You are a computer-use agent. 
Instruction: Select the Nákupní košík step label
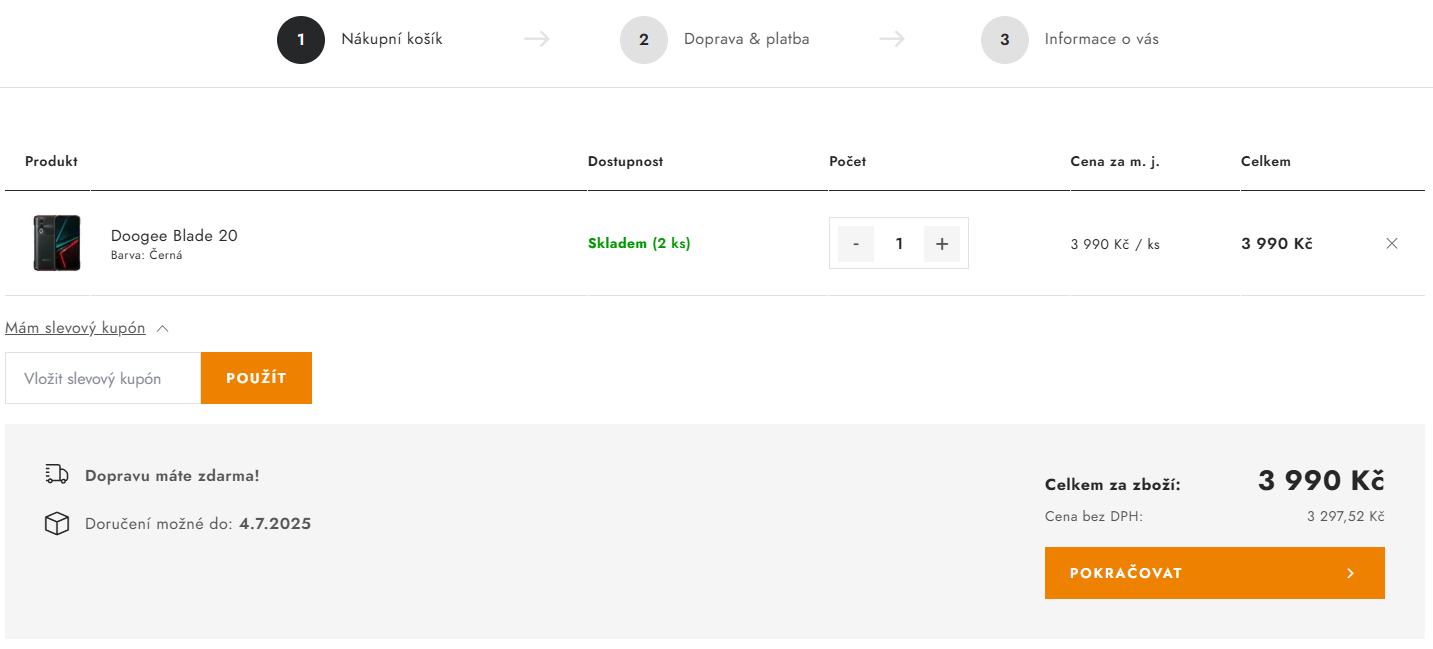point(391,39)
